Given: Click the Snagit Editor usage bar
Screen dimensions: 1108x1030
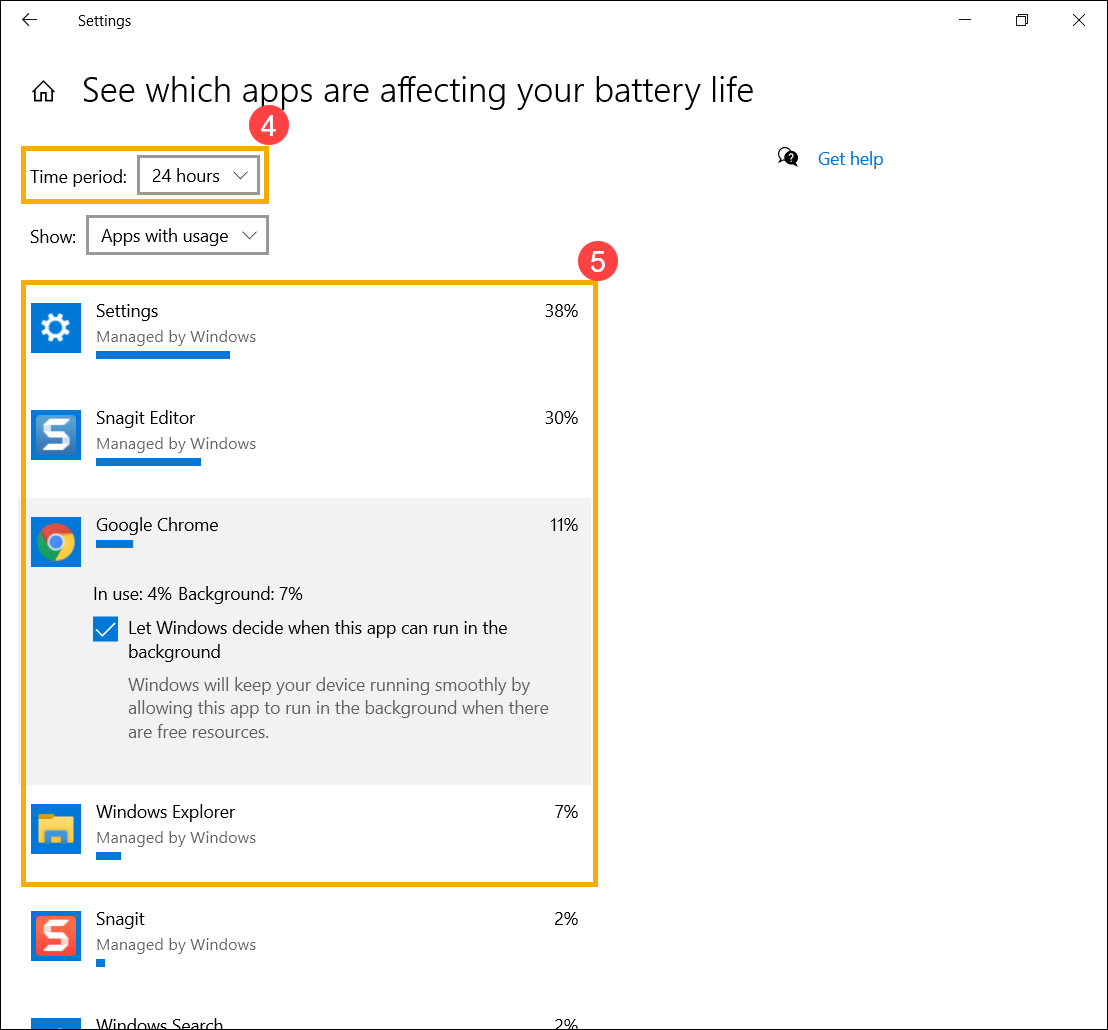Looking at the screenshot, I should (x=148, y=462).
